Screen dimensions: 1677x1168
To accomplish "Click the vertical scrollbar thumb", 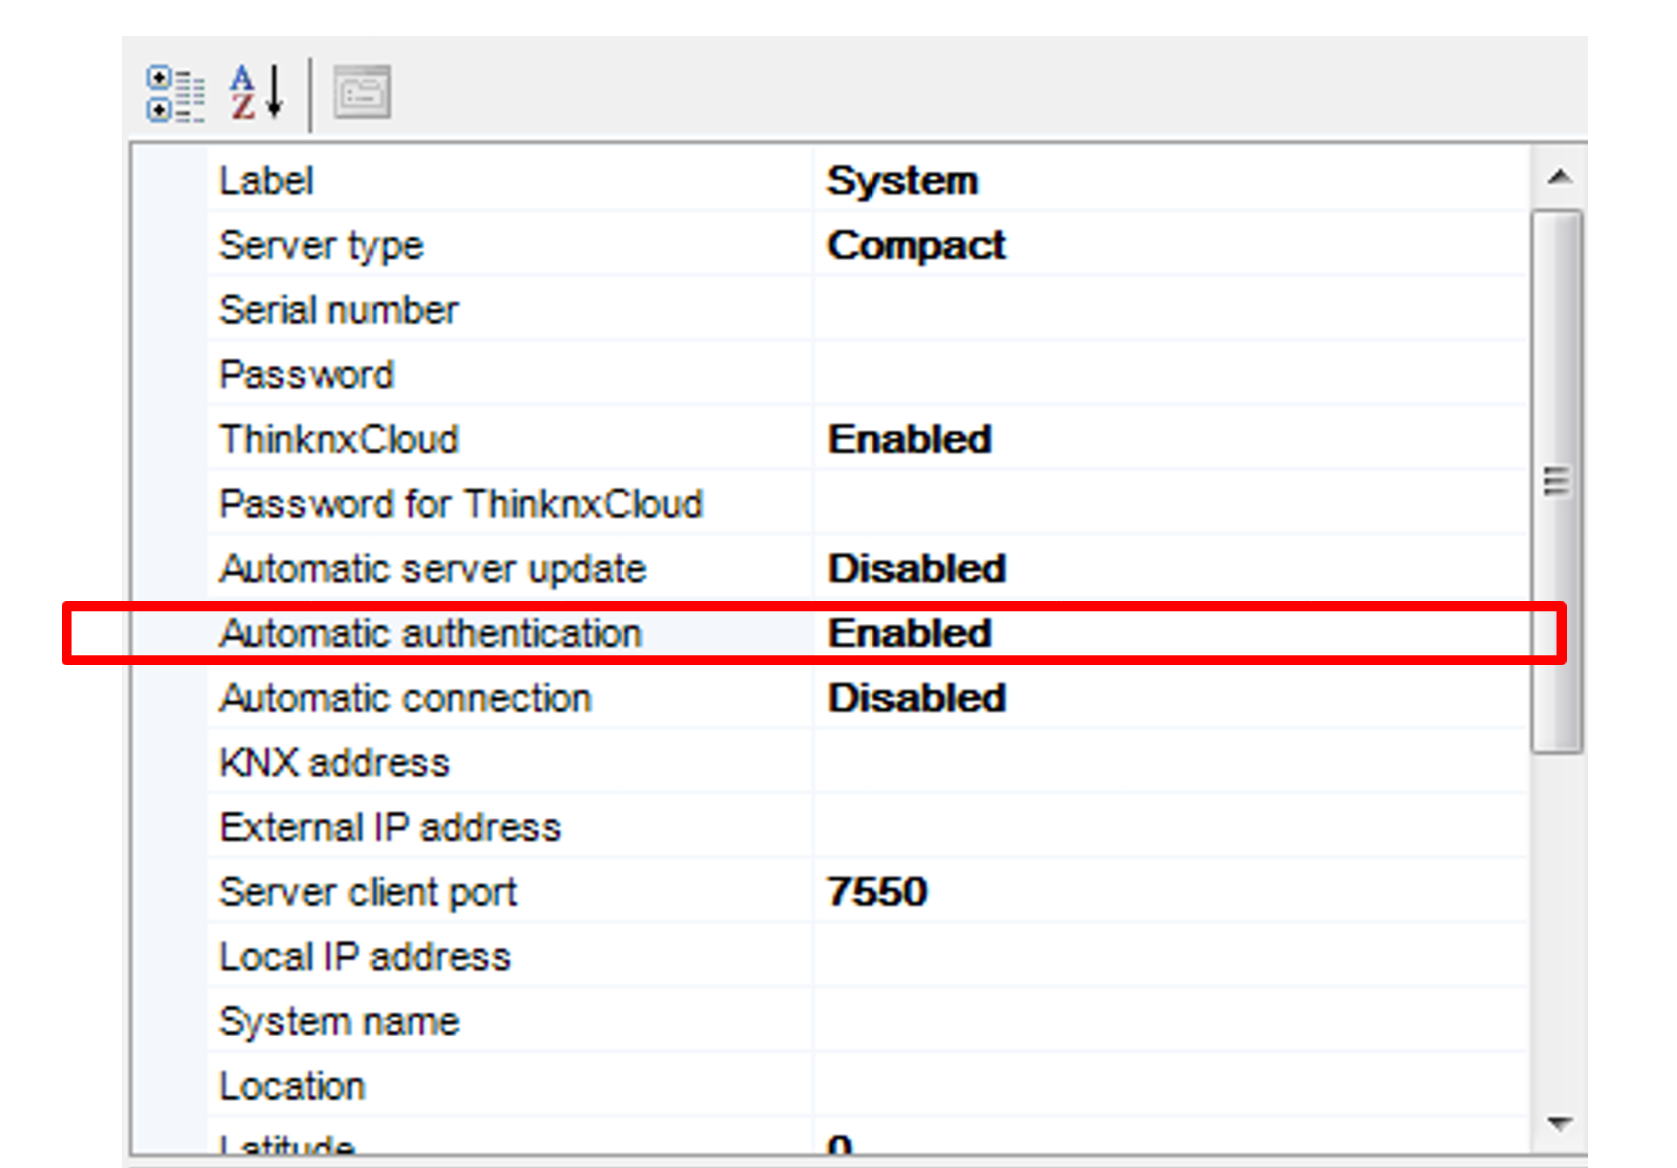I will tap(1556, 480).
